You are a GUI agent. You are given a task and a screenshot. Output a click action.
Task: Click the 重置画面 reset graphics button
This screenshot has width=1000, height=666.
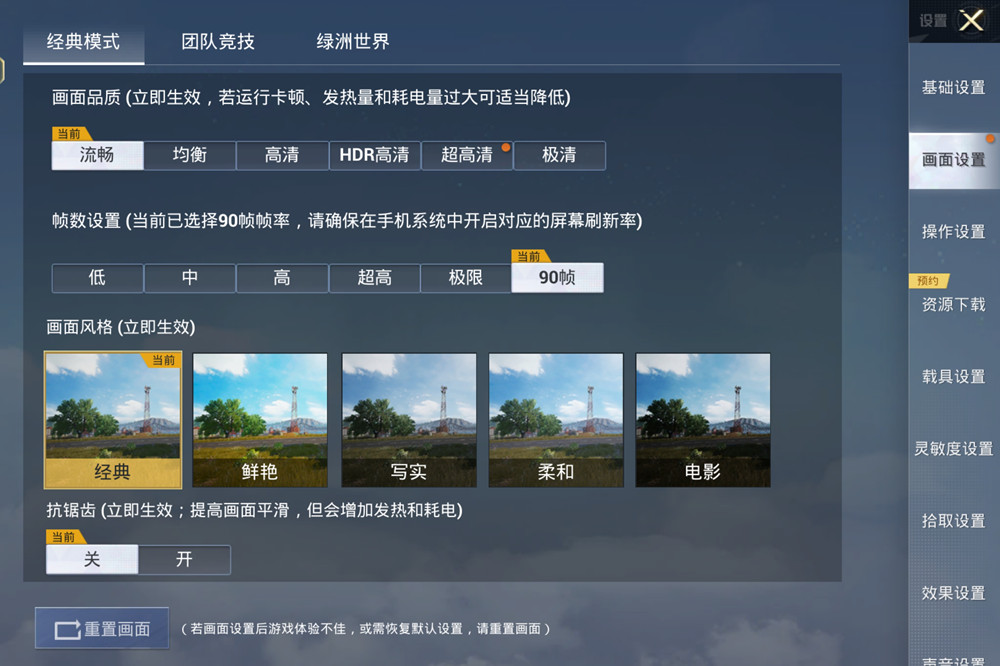click(102, 628)
